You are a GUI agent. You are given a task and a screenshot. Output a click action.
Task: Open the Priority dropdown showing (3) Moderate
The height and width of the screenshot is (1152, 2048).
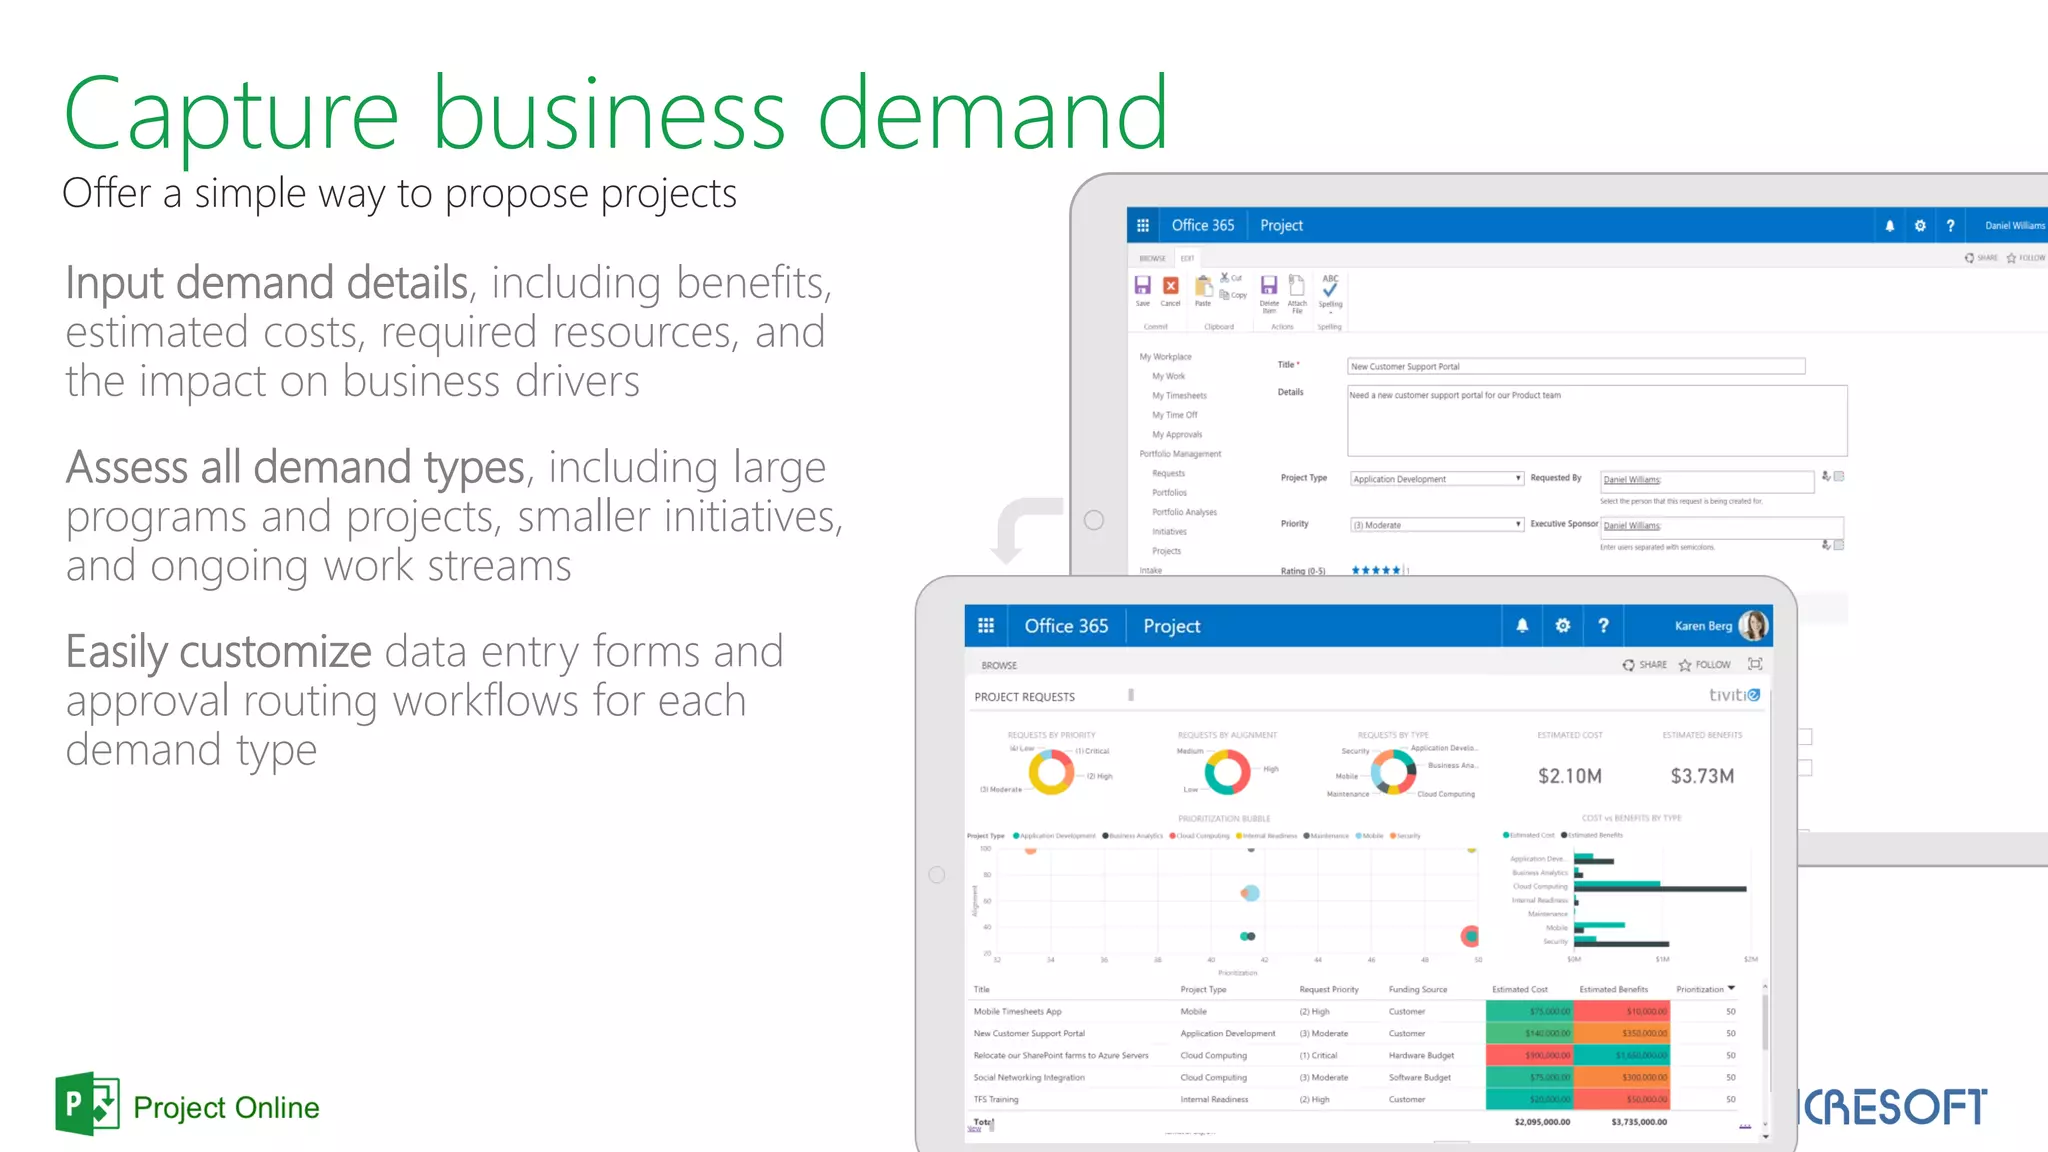pyautogui.click(x=1437, y=525)
